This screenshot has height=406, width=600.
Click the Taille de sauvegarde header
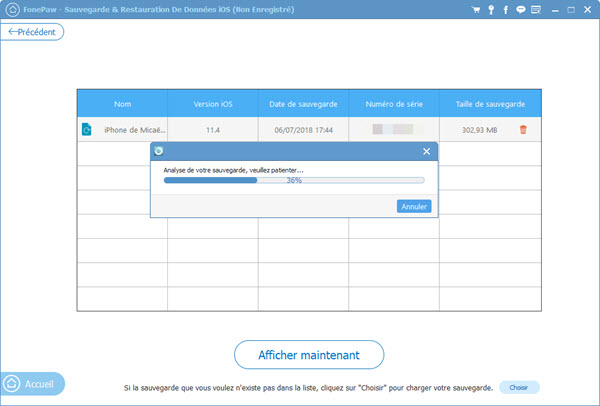click(484, 104)
